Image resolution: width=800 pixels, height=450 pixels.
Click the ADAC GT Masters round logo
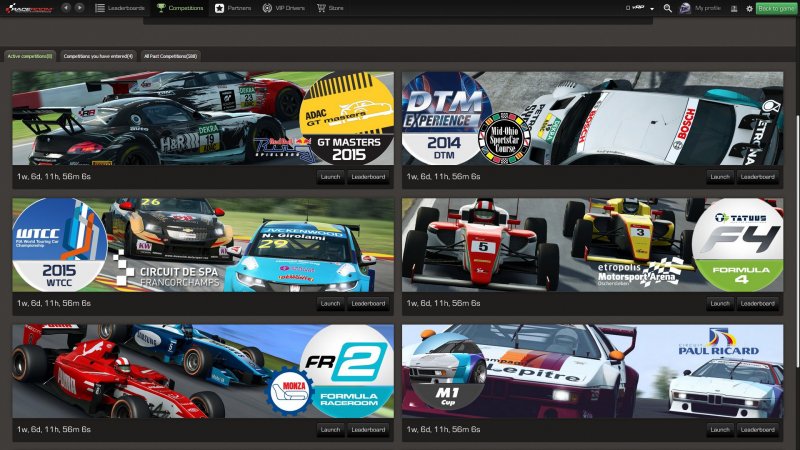click(347, 118)
